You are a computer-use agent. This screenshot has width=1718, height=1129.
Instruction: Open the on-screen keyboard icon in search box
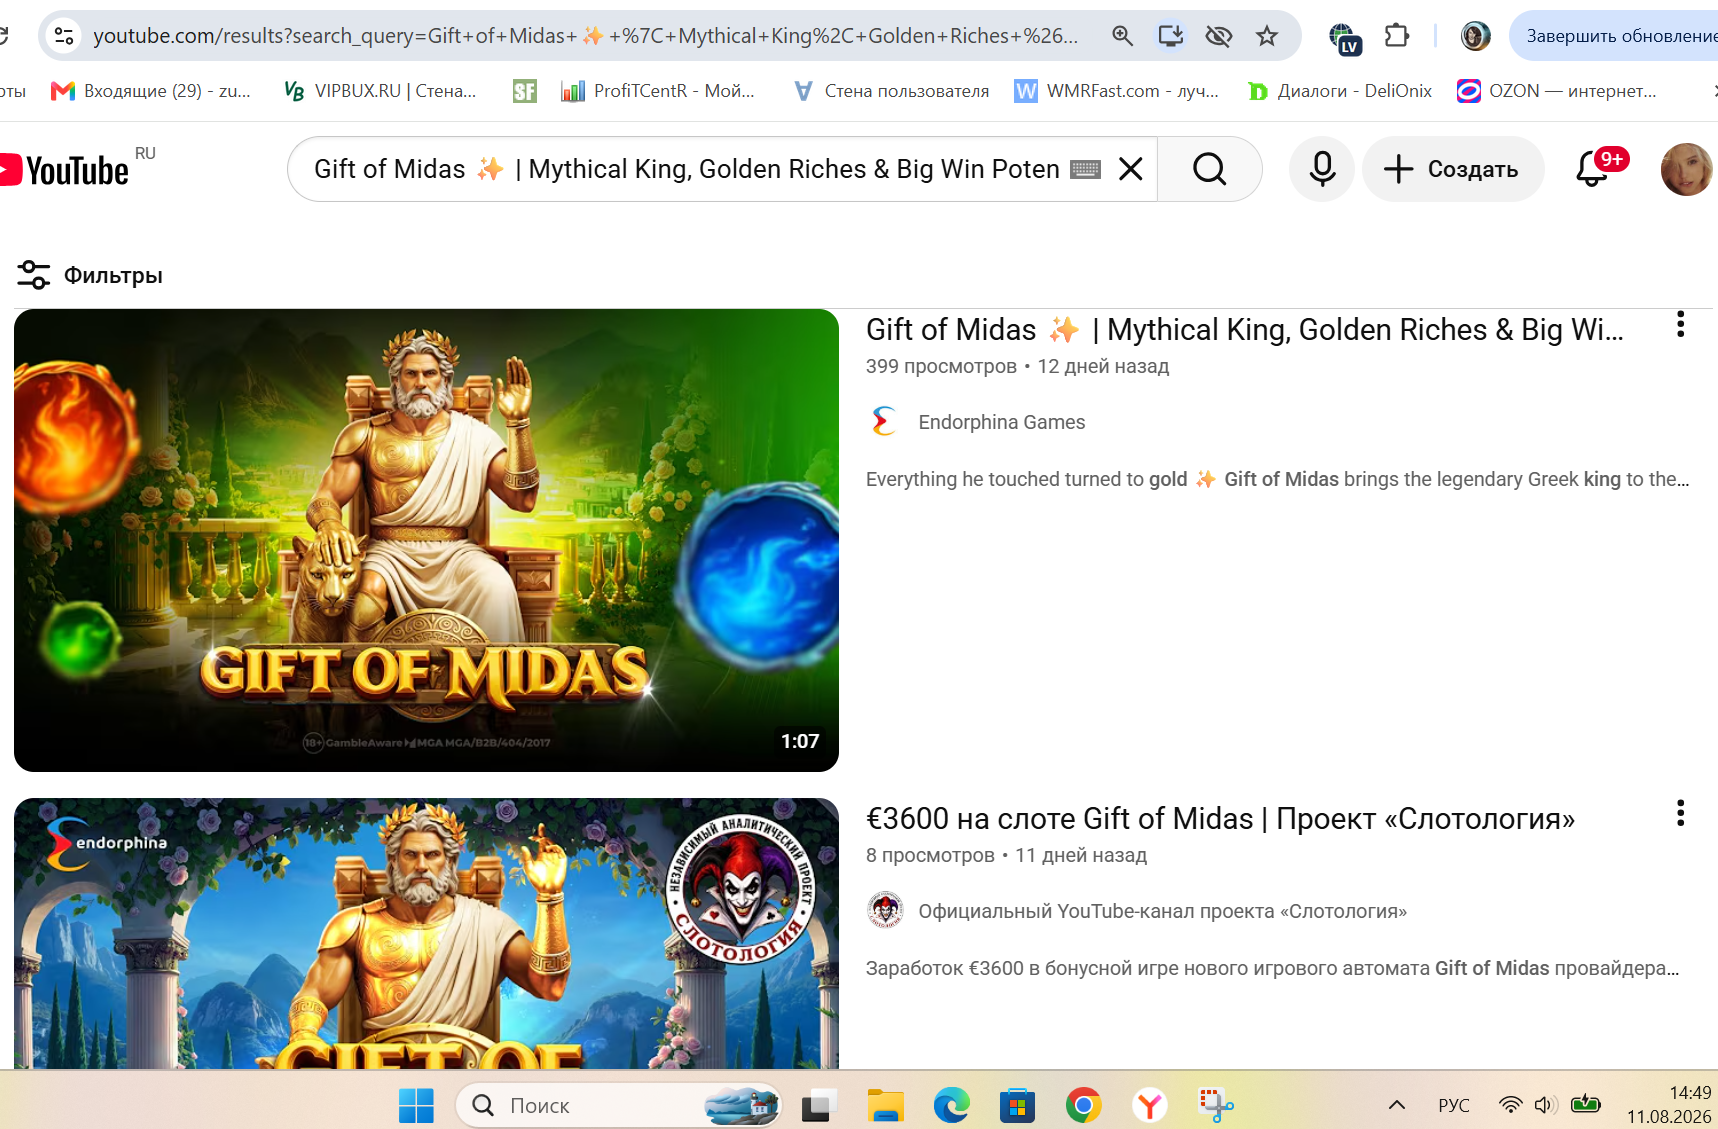pos(1085,170)
